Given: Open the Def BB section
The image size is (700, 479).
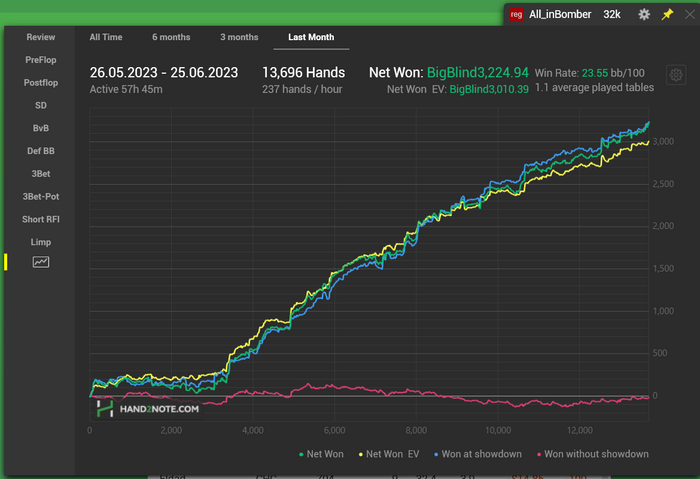Looking at the screenshot, I should 41,151.
